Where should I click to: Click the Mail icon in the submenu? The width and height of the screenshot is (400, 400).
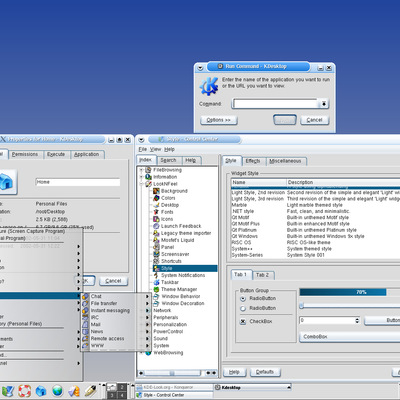point(86,324)
